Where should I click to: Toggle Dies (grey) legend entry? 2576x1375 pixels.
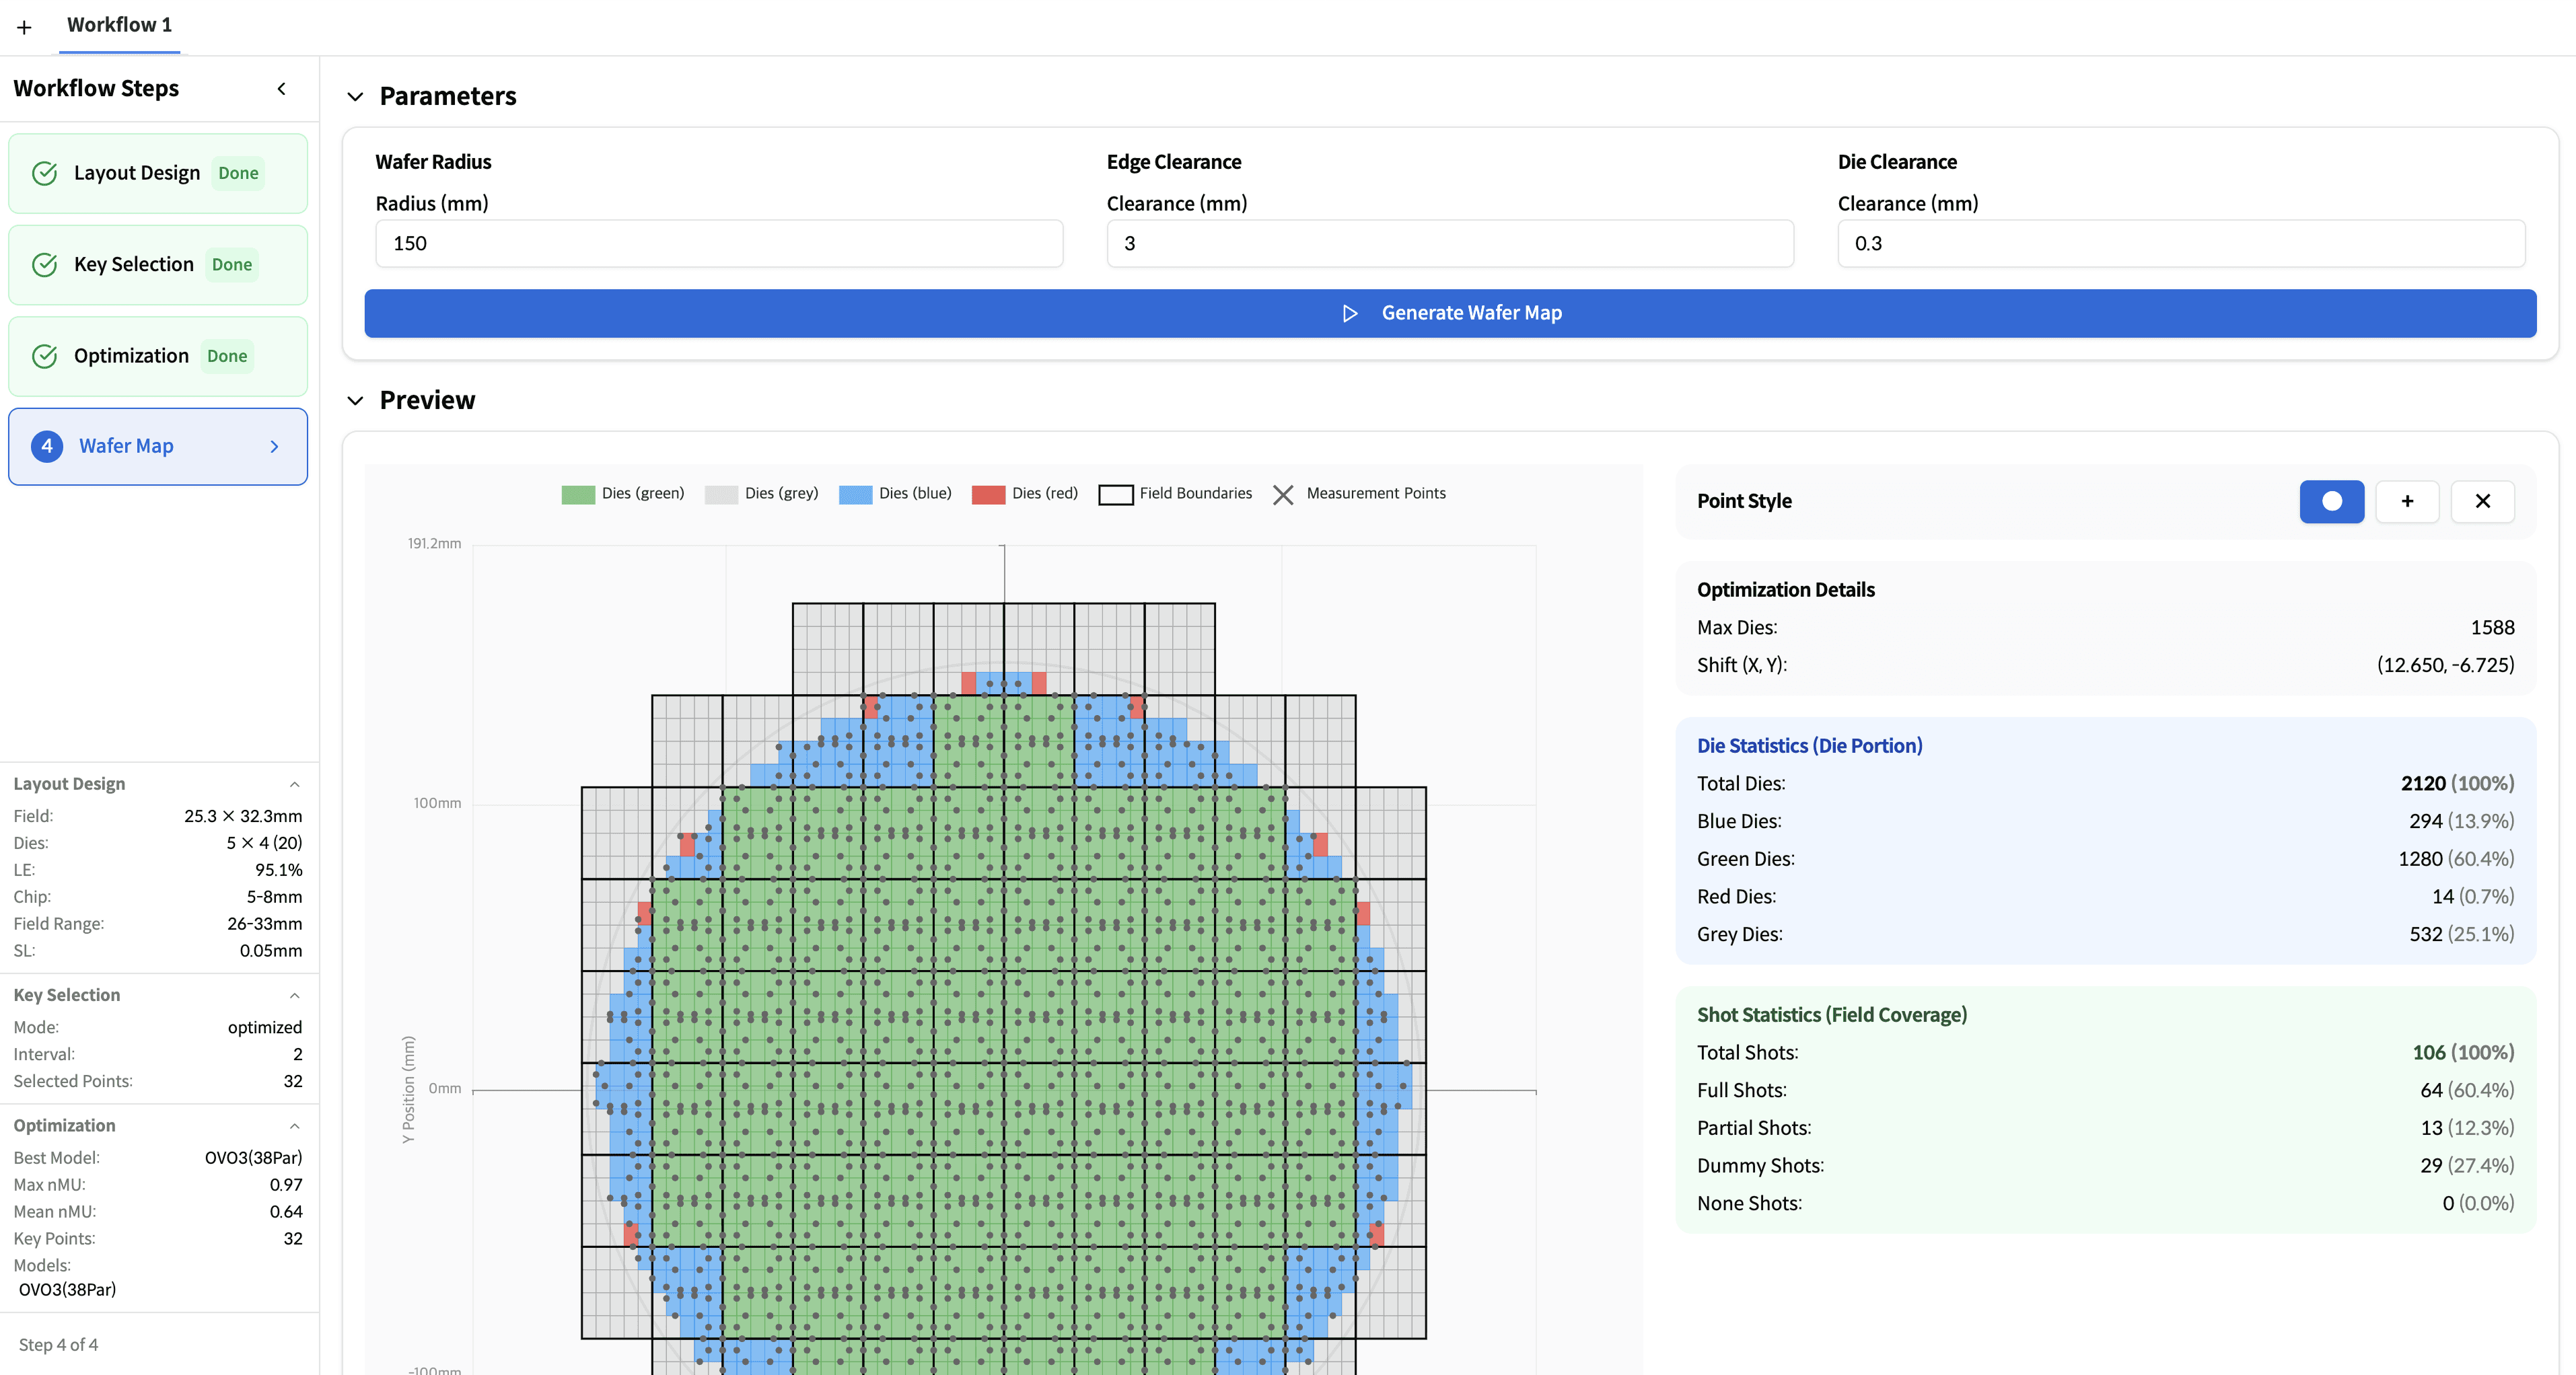[761, 494]
